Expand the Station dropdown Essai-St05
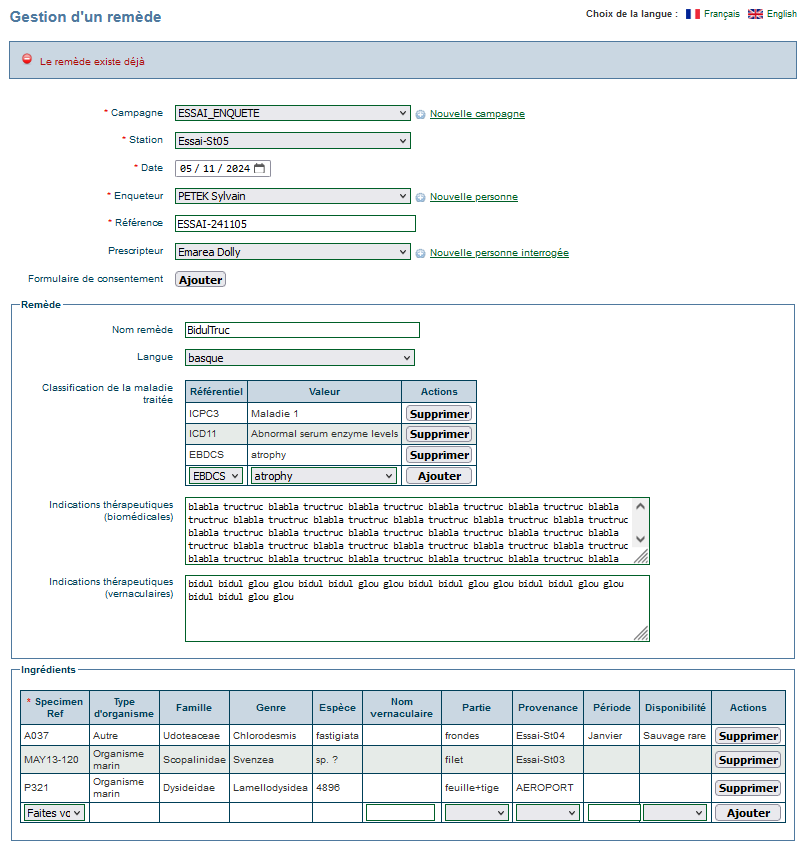Screen dimensions: 802x847 tap(292, 141)
